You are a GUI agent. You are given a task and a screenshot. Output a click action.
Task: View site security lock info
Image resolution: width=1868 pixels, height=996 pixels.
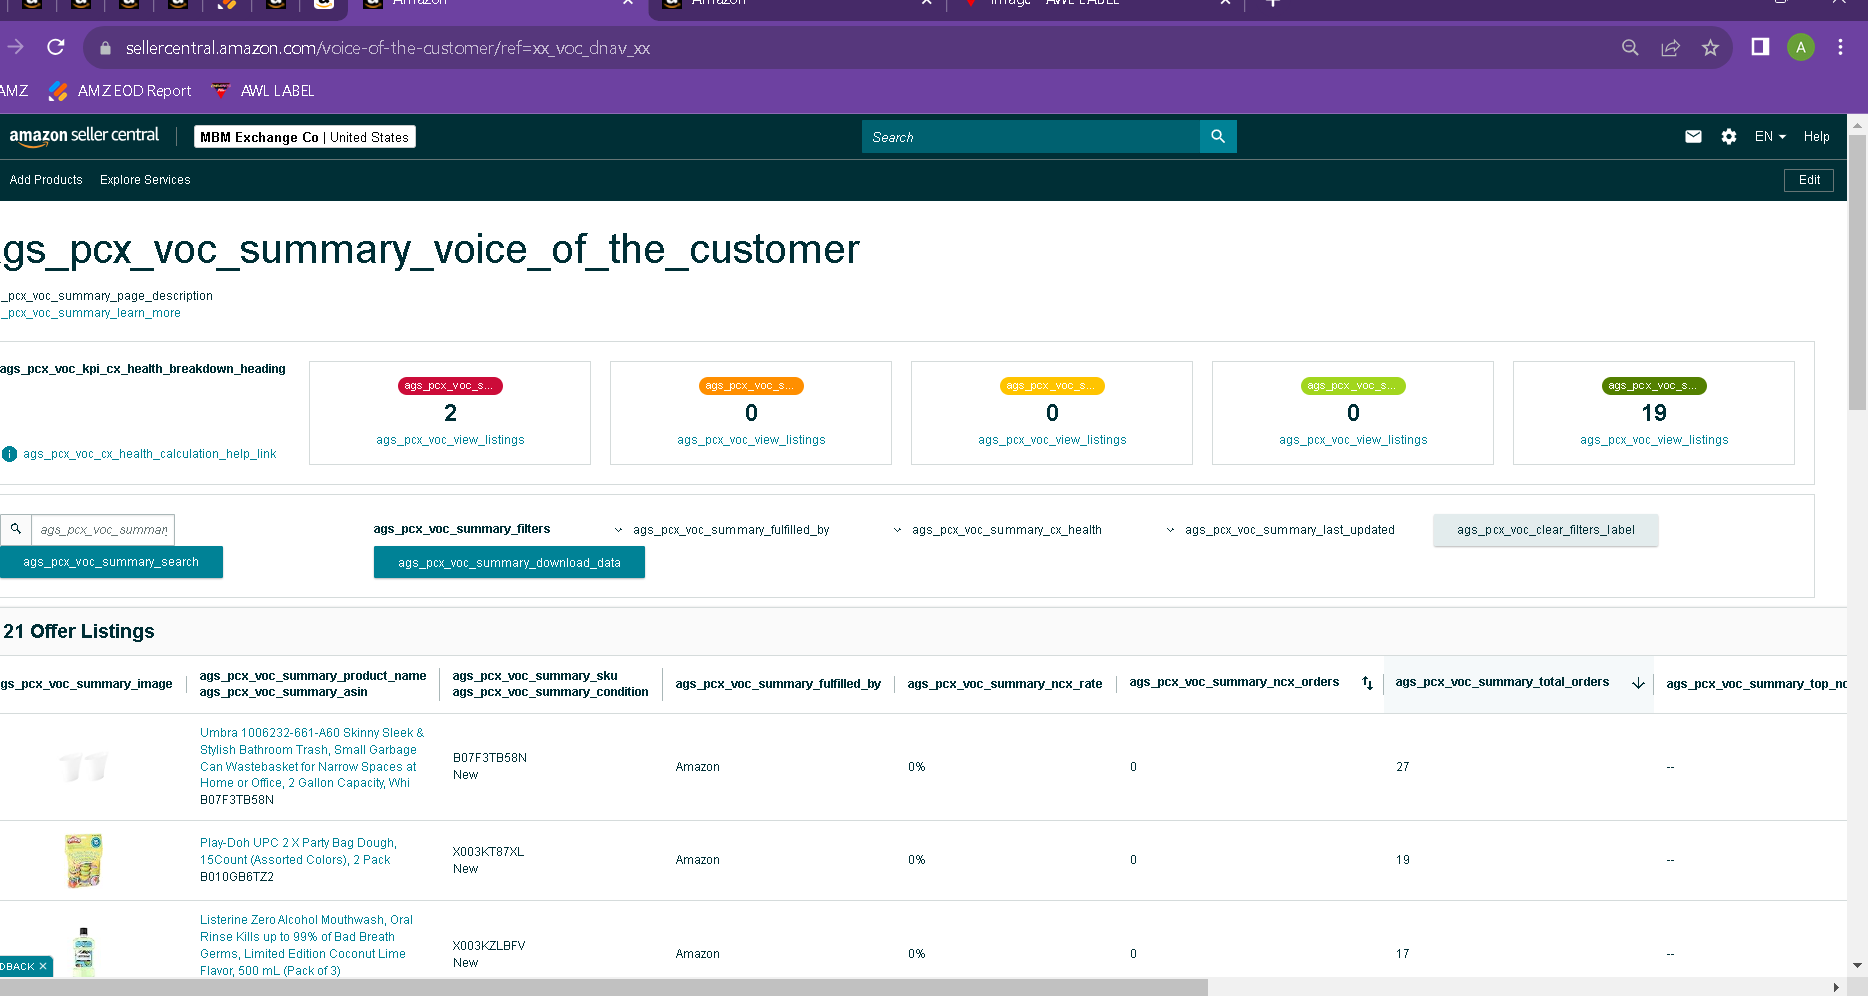click(x=105, y=48)
